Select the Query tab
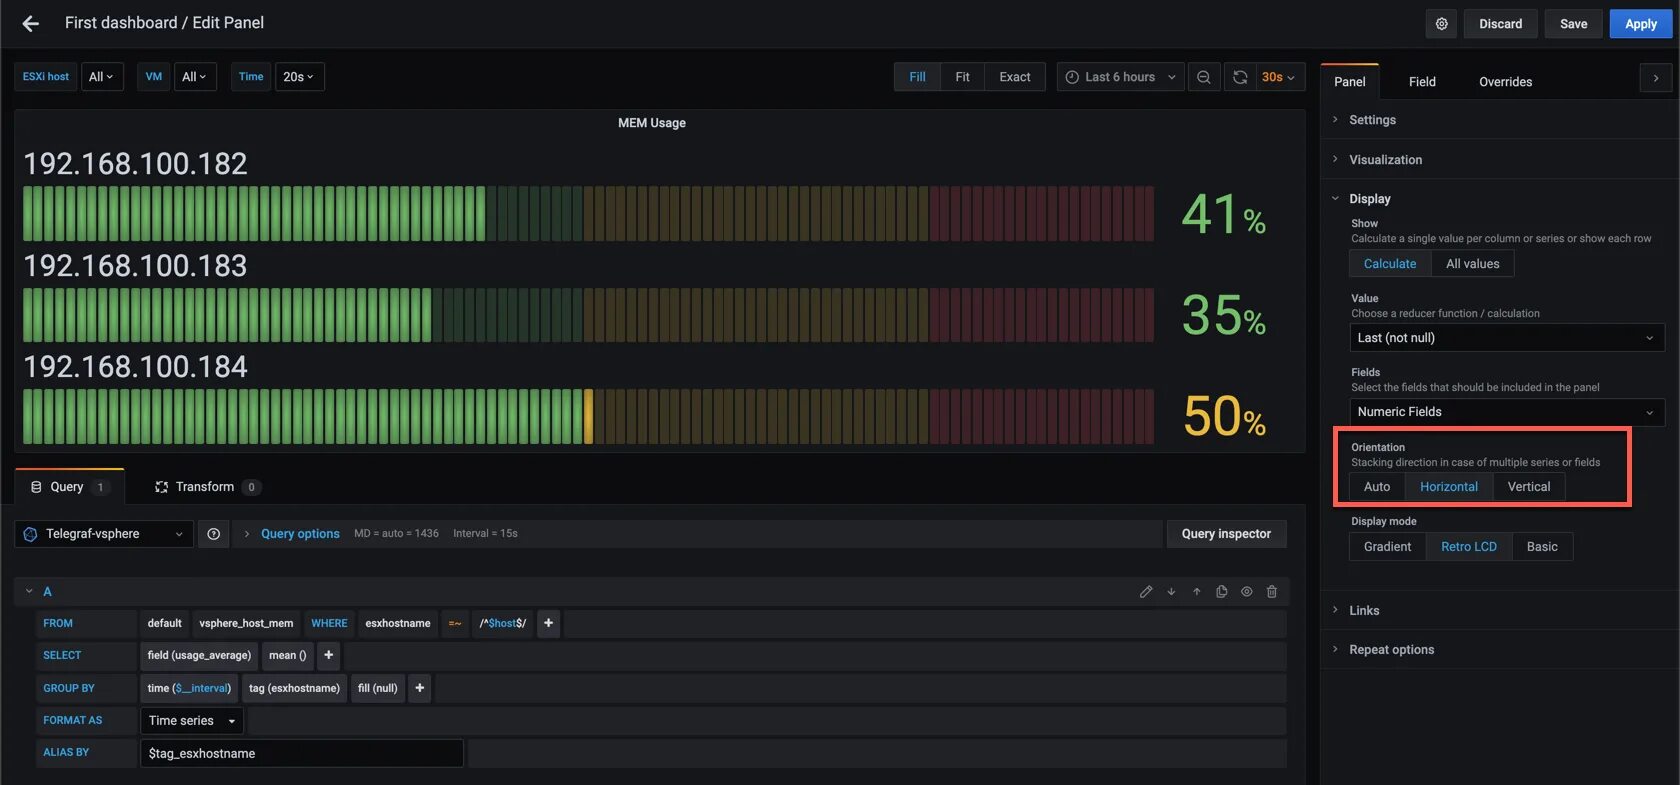This screenshot has width=1680, height=785. pos(69,487)
